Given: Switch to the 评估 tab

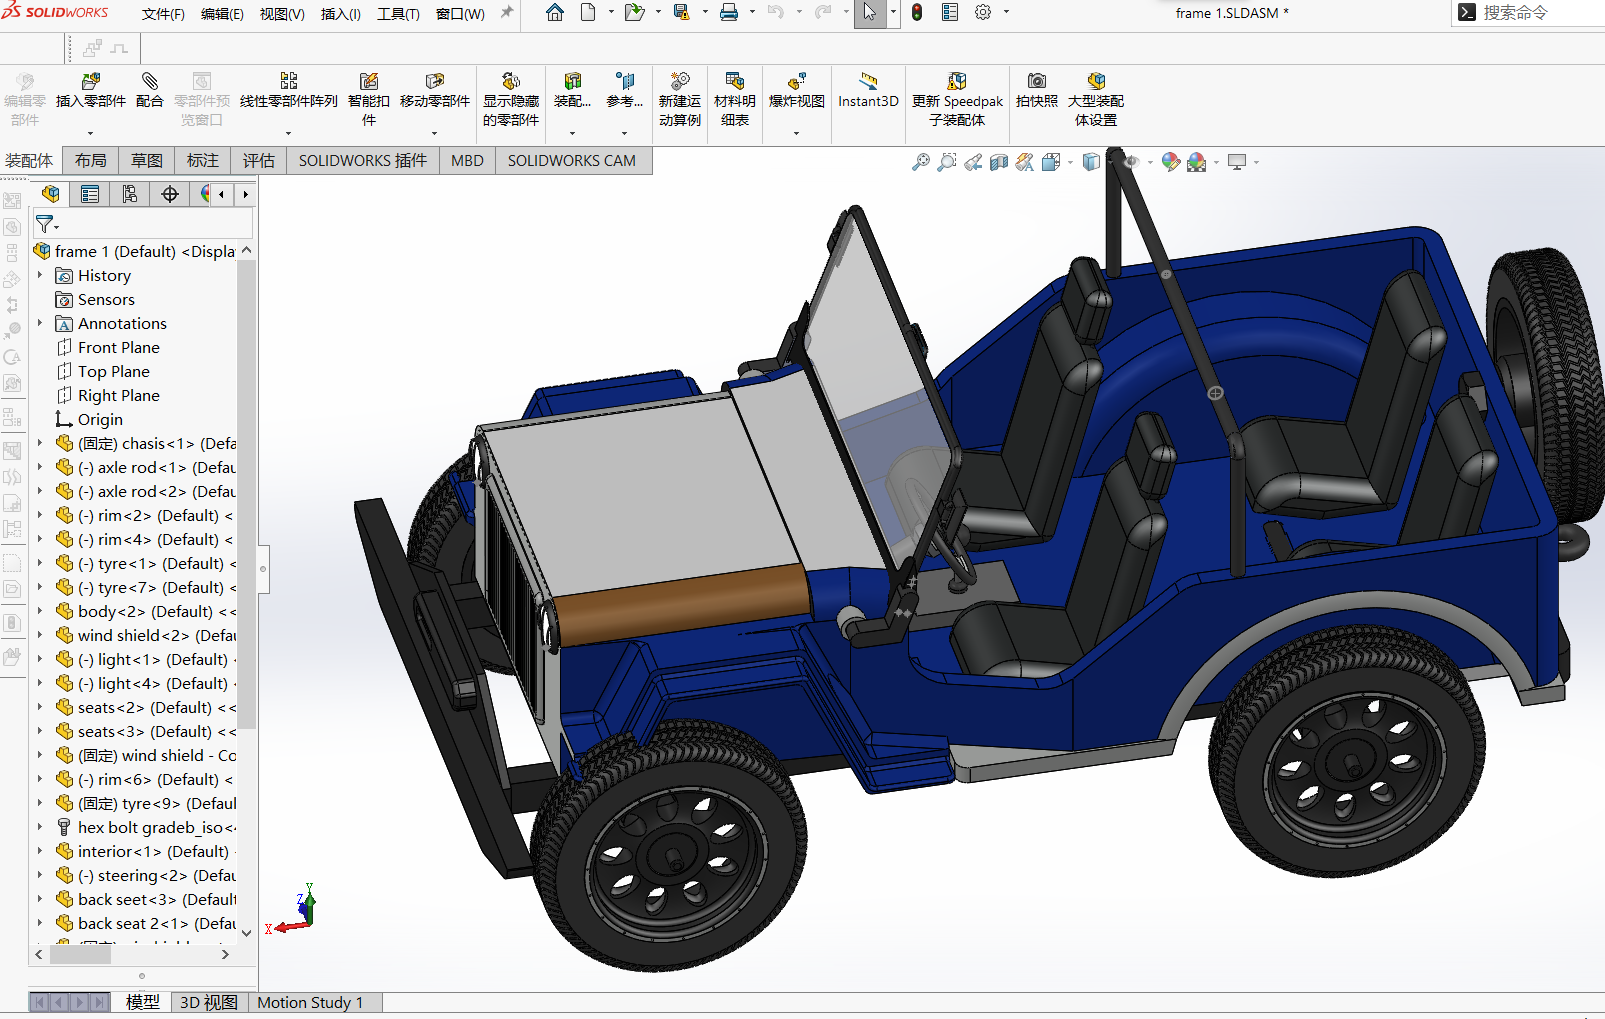Looking at the screenshot, I should [258, 161].
